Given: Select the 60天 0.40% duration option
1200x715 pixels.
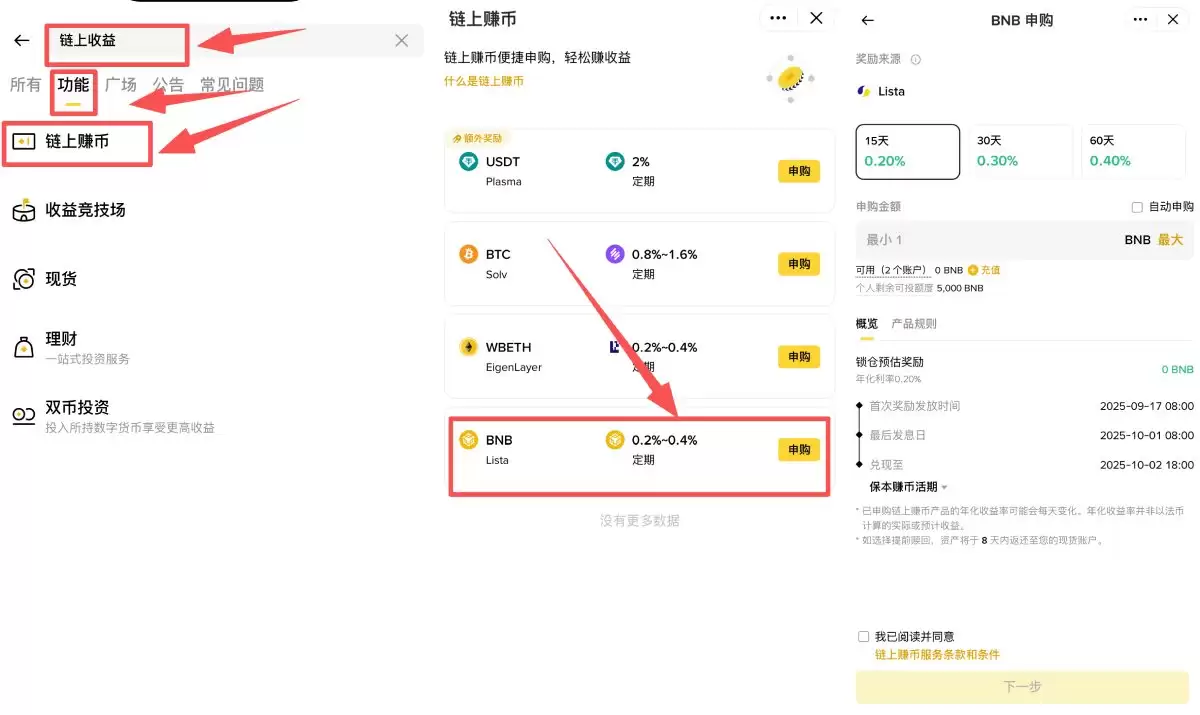Looking at the screenshot, I should (x=1133, y=151).
